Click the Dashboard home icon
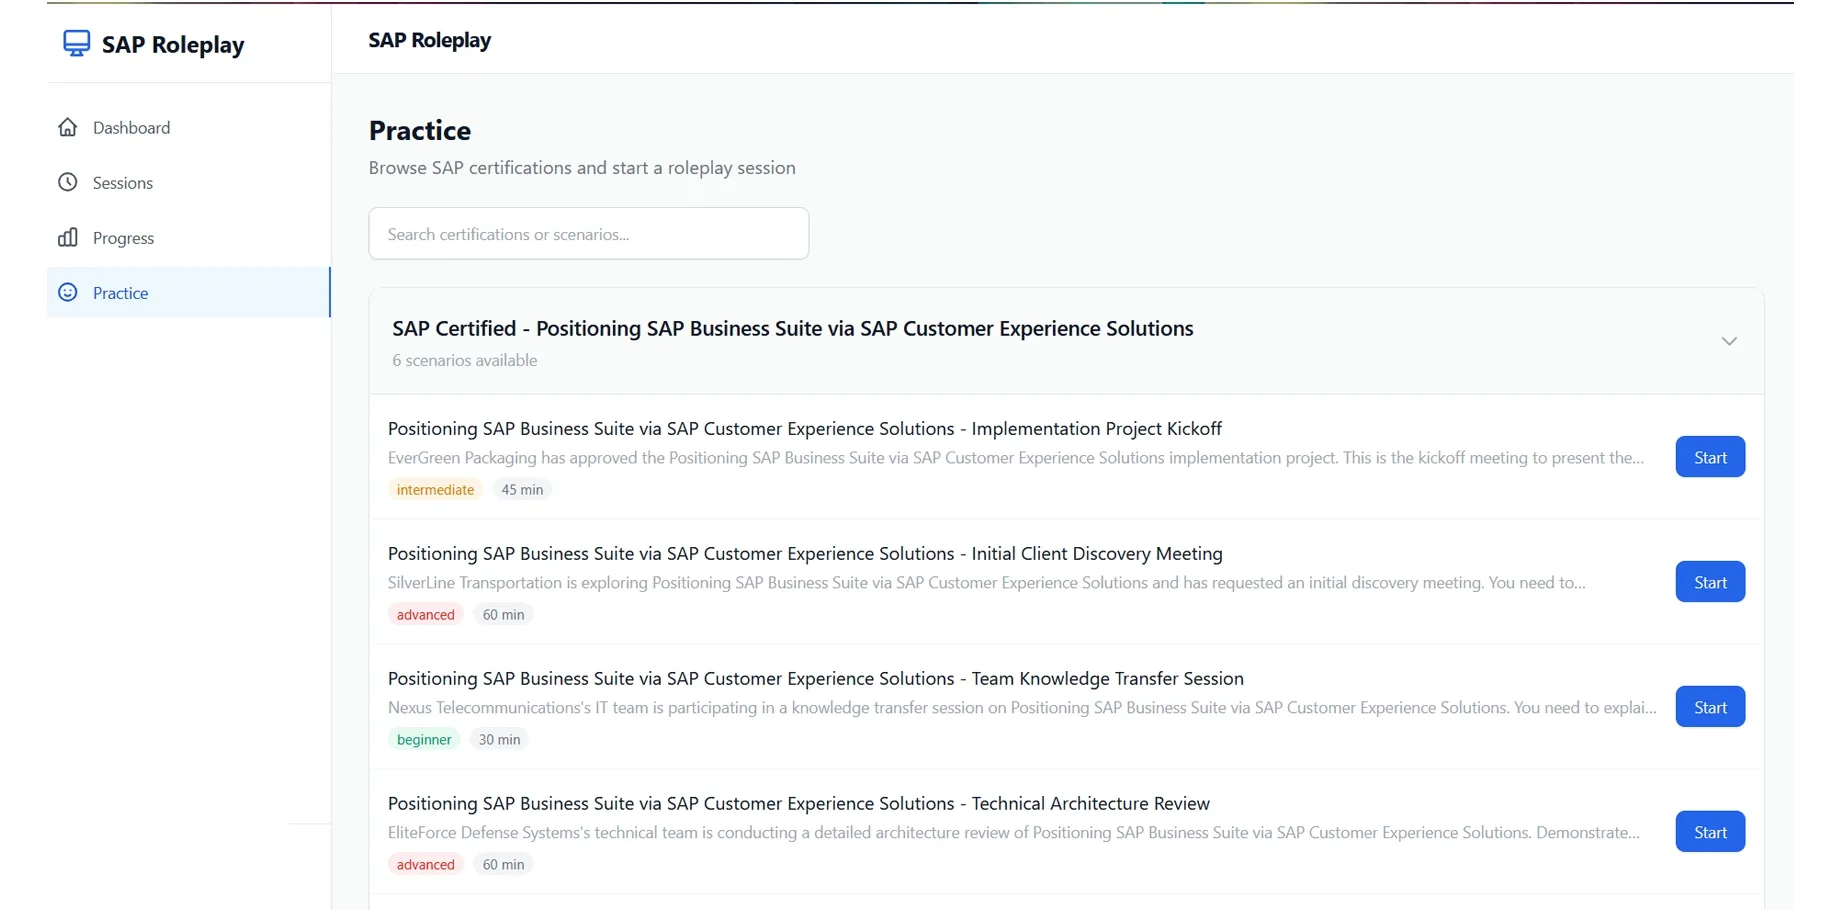 (68, 127)
